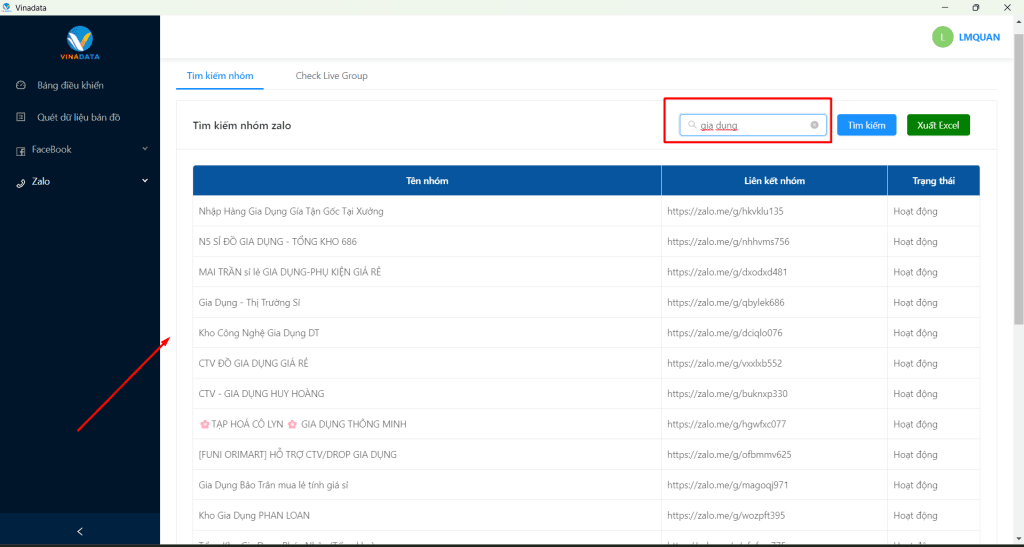
Task: Collapse the sidebar with the left arrow
Action: (80, 531)
